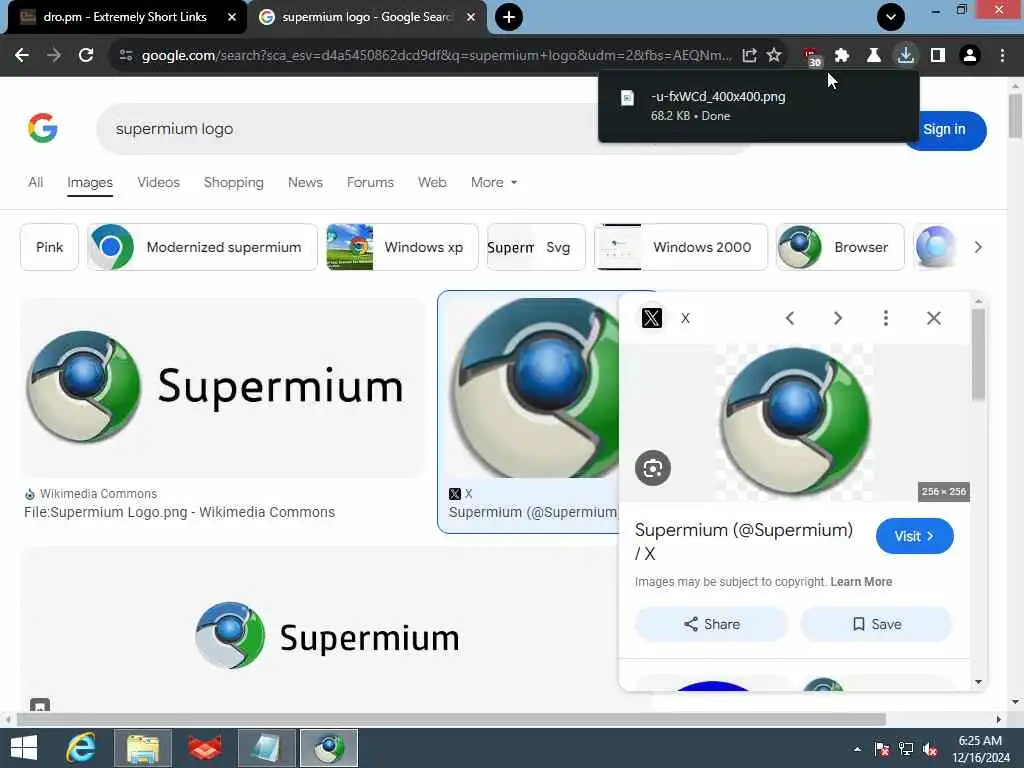Open the tab search dropdown arrow

(891, 17)
